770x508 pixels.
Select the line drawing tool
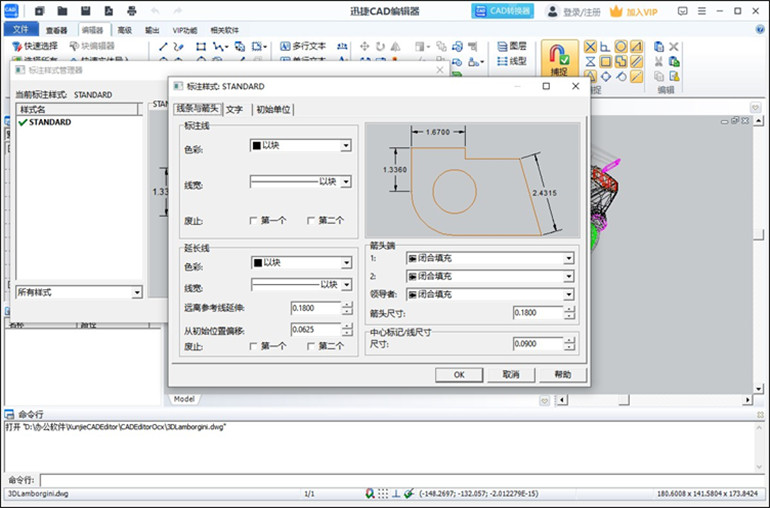point(164,47)
